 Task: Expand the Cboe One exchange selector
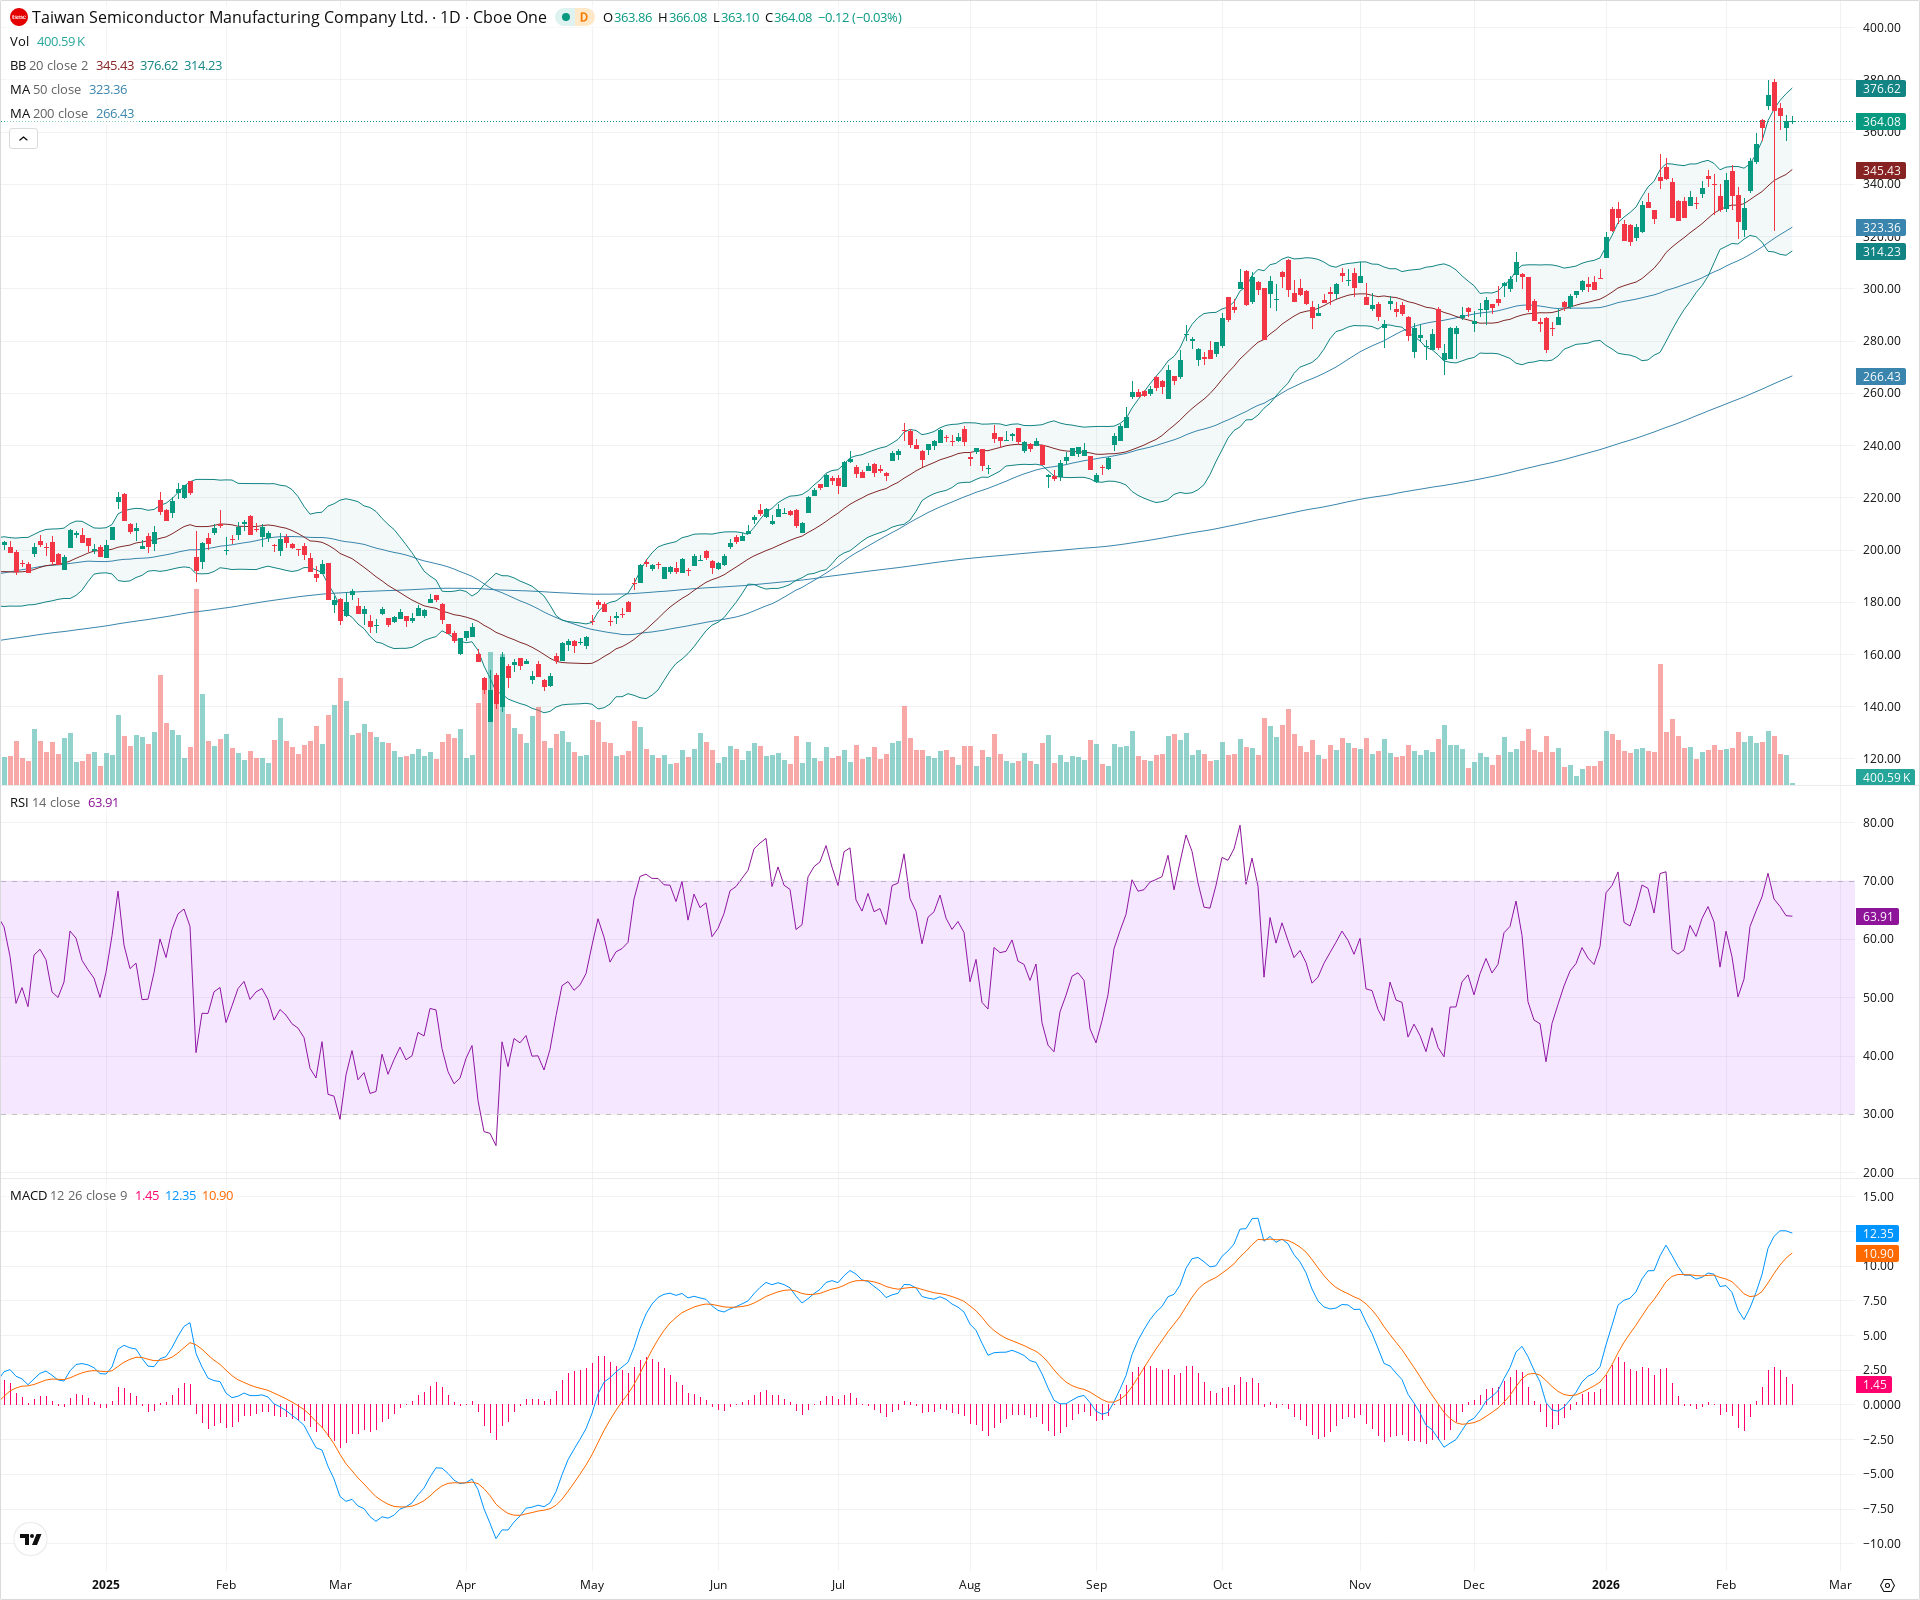tap(509, 17)
